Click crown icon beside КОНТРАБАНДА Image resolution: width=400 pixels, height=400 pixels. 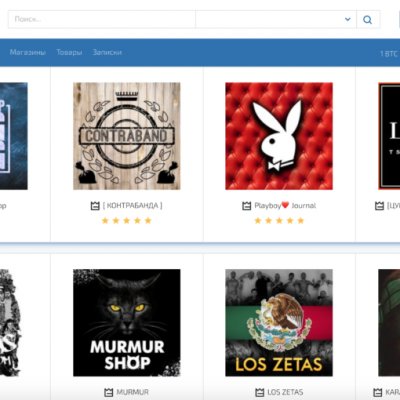click(95, 206)
